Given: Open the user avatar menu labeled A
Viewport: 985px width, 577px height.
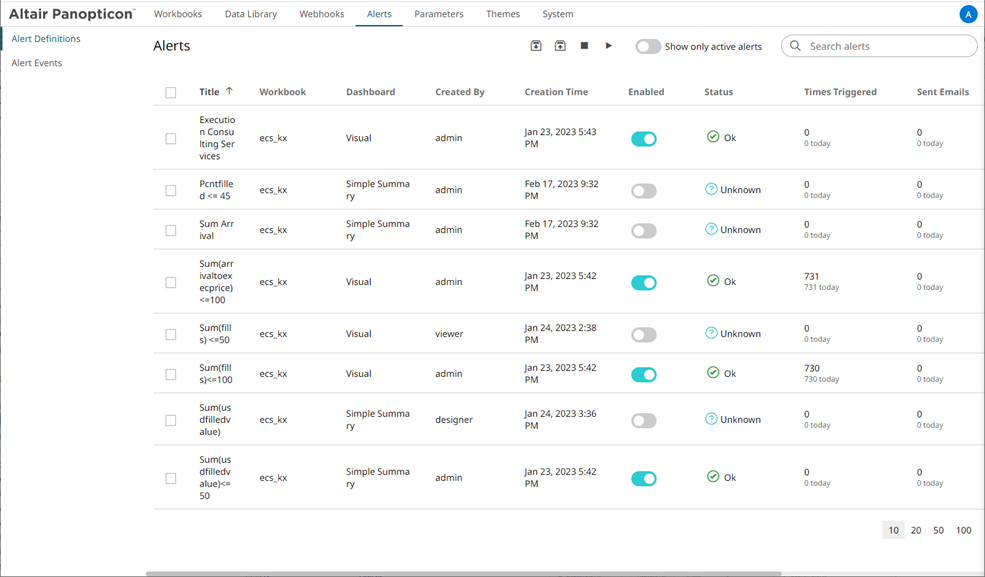Looking at the screenshot, I should tap(968, 14).
